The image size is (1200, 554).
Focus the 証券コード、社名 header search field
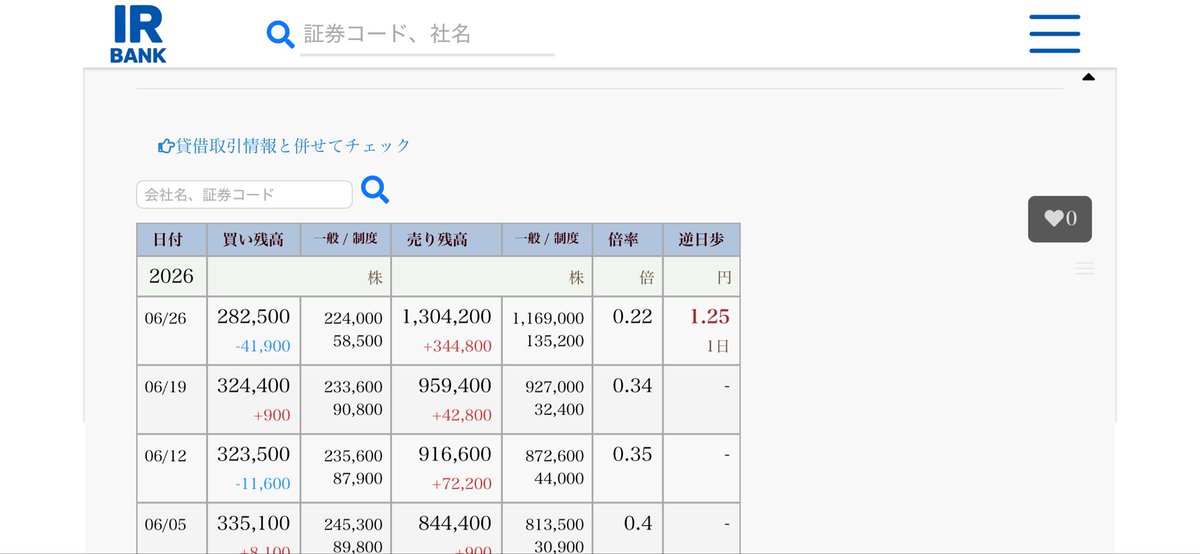[428, 35]
